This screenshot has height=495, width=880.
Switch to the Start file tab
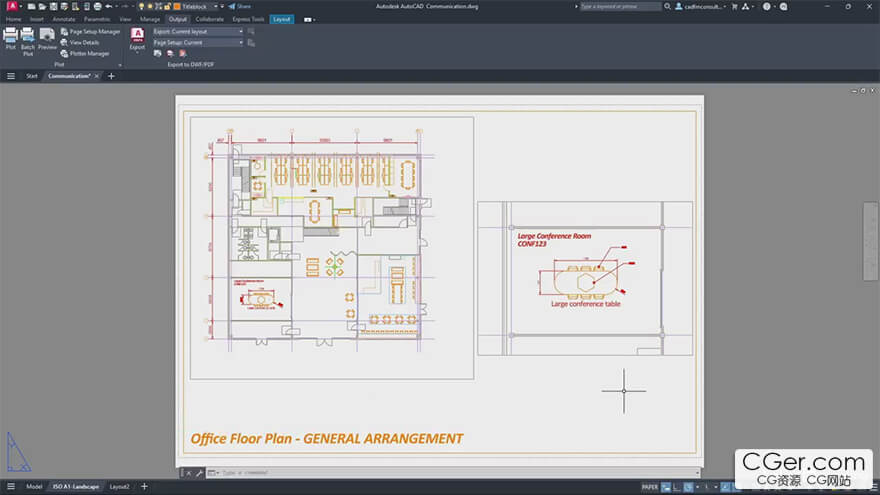click(32, 76)
